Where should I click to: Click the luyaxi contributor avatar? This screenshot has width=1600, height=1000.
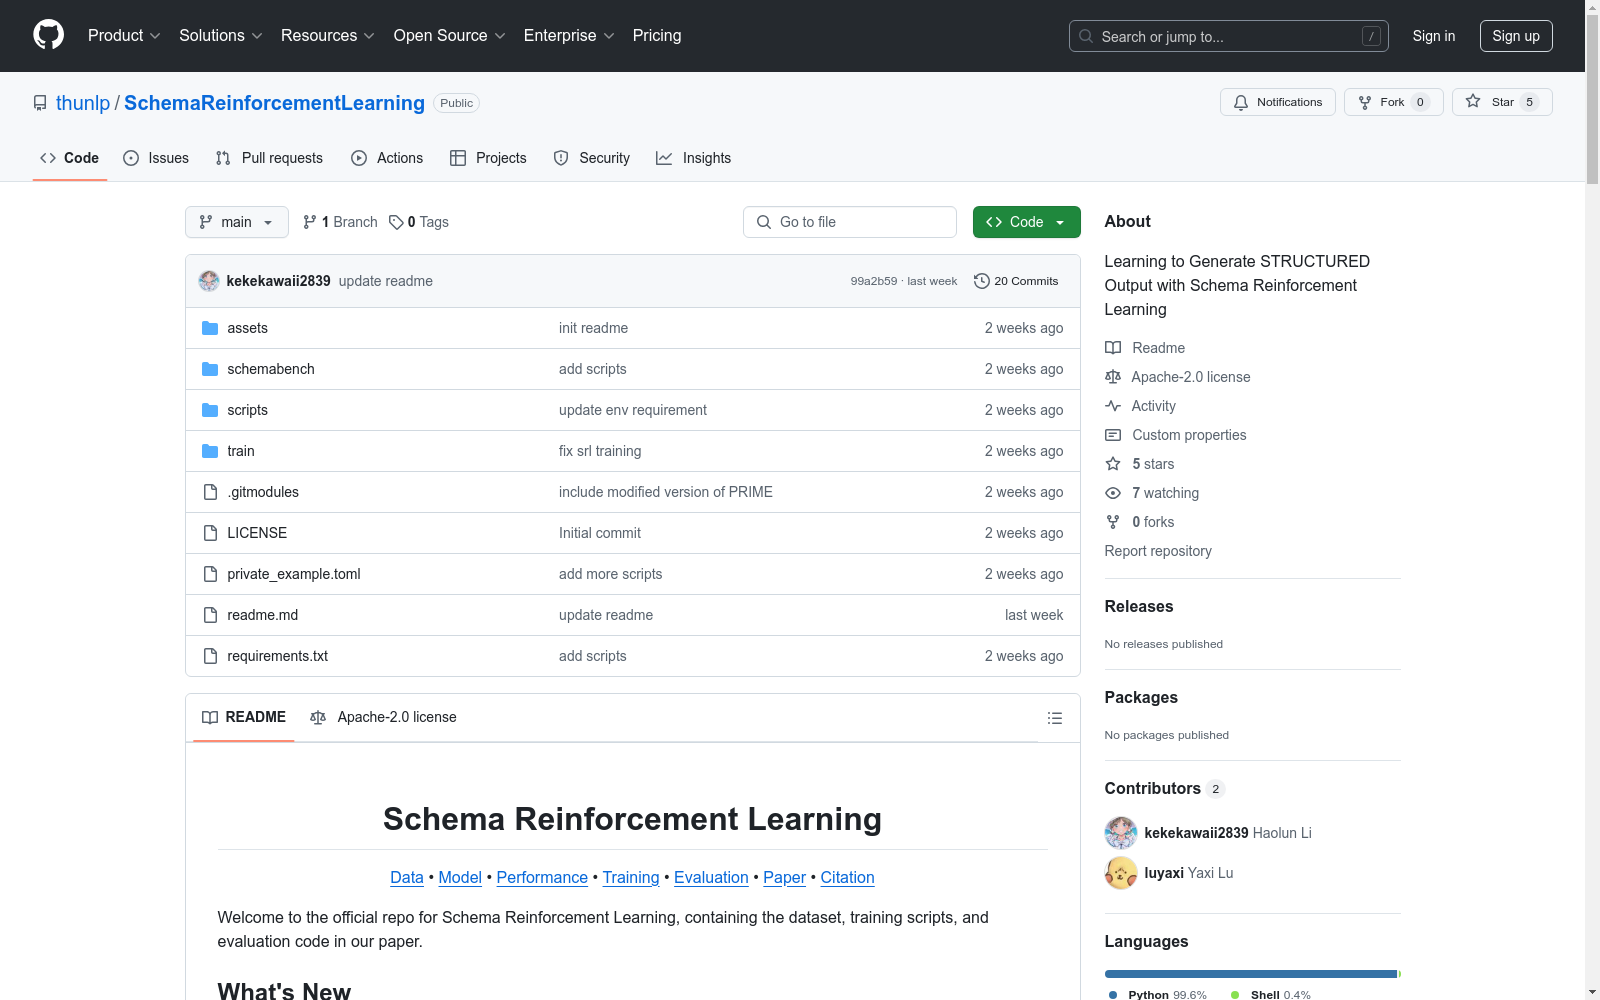1121,873
